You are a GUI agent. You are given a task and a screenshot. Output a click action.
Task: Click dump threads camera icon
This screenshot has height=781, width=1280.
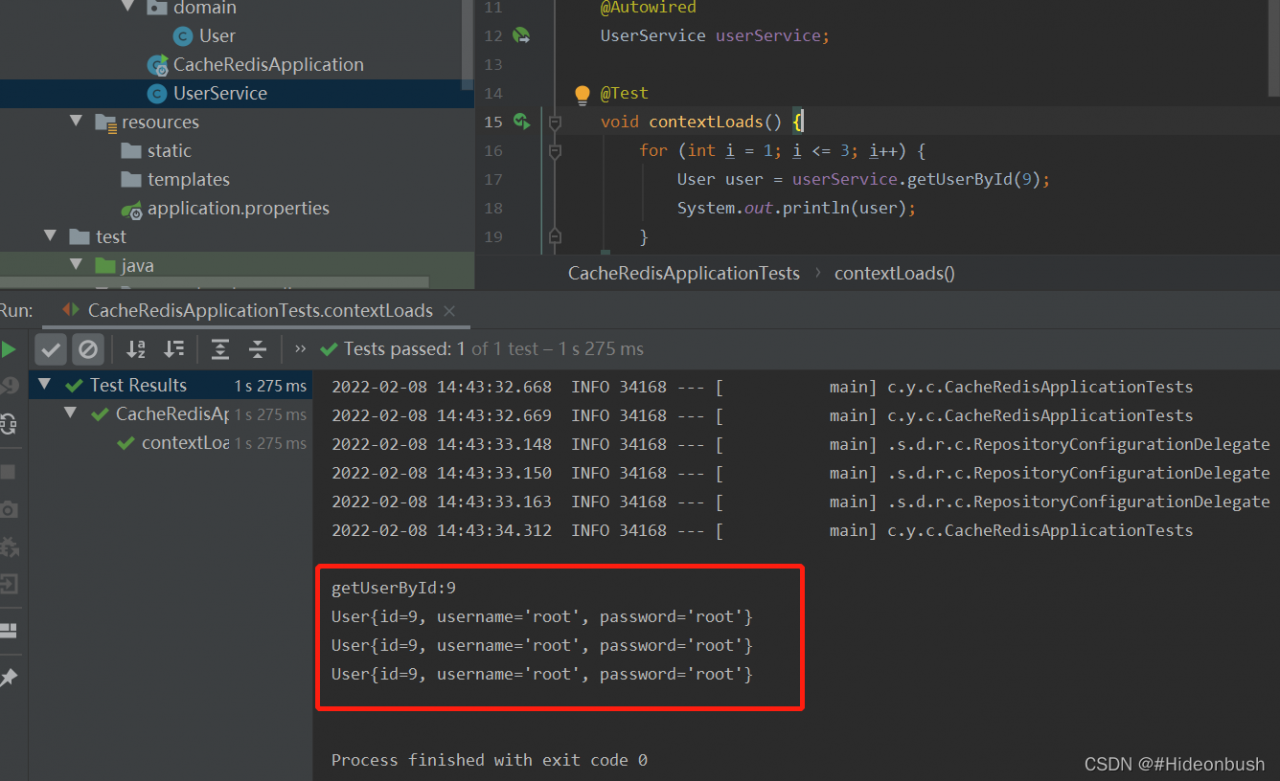pos(8,510)
